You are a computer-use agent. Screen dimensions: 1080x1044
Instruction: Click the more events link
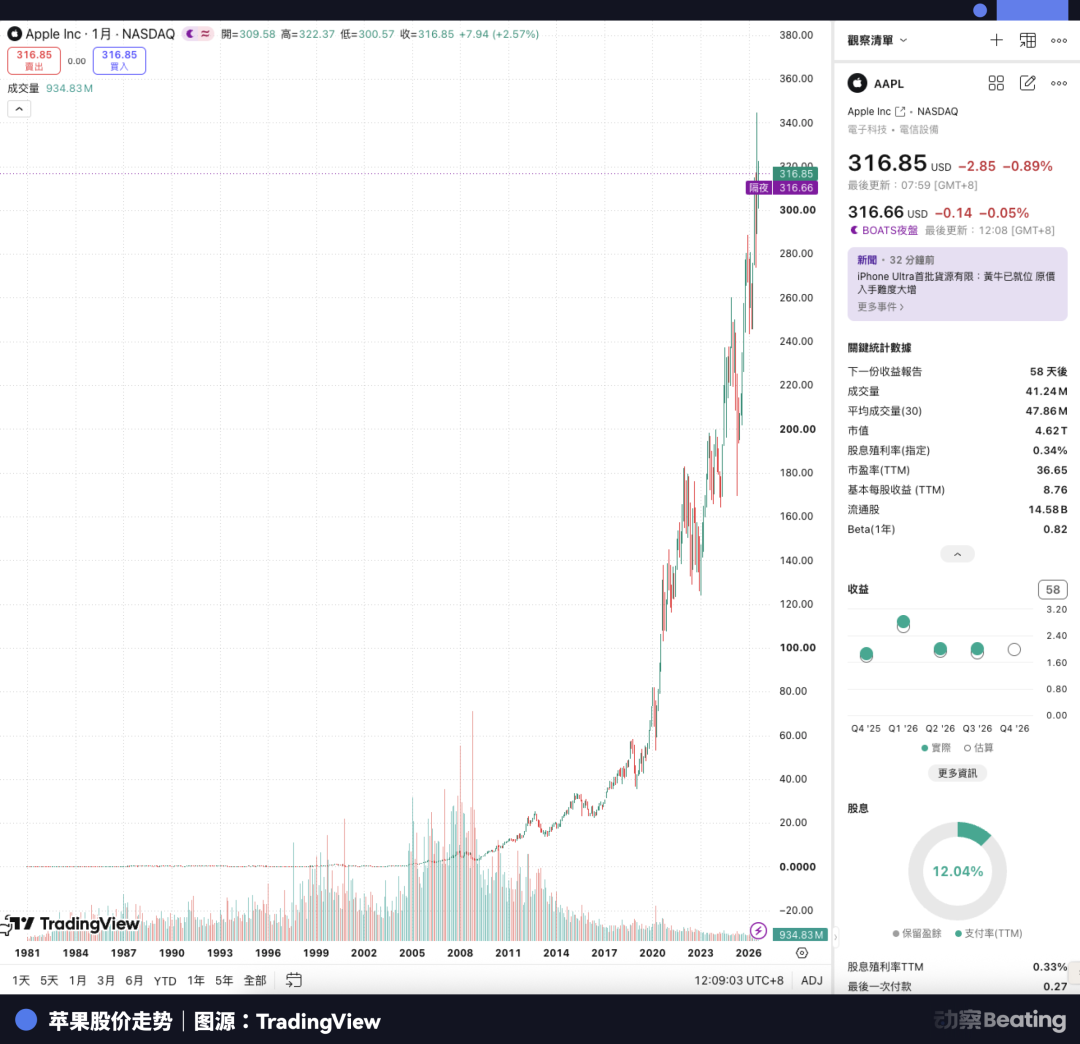pos(880,307)
